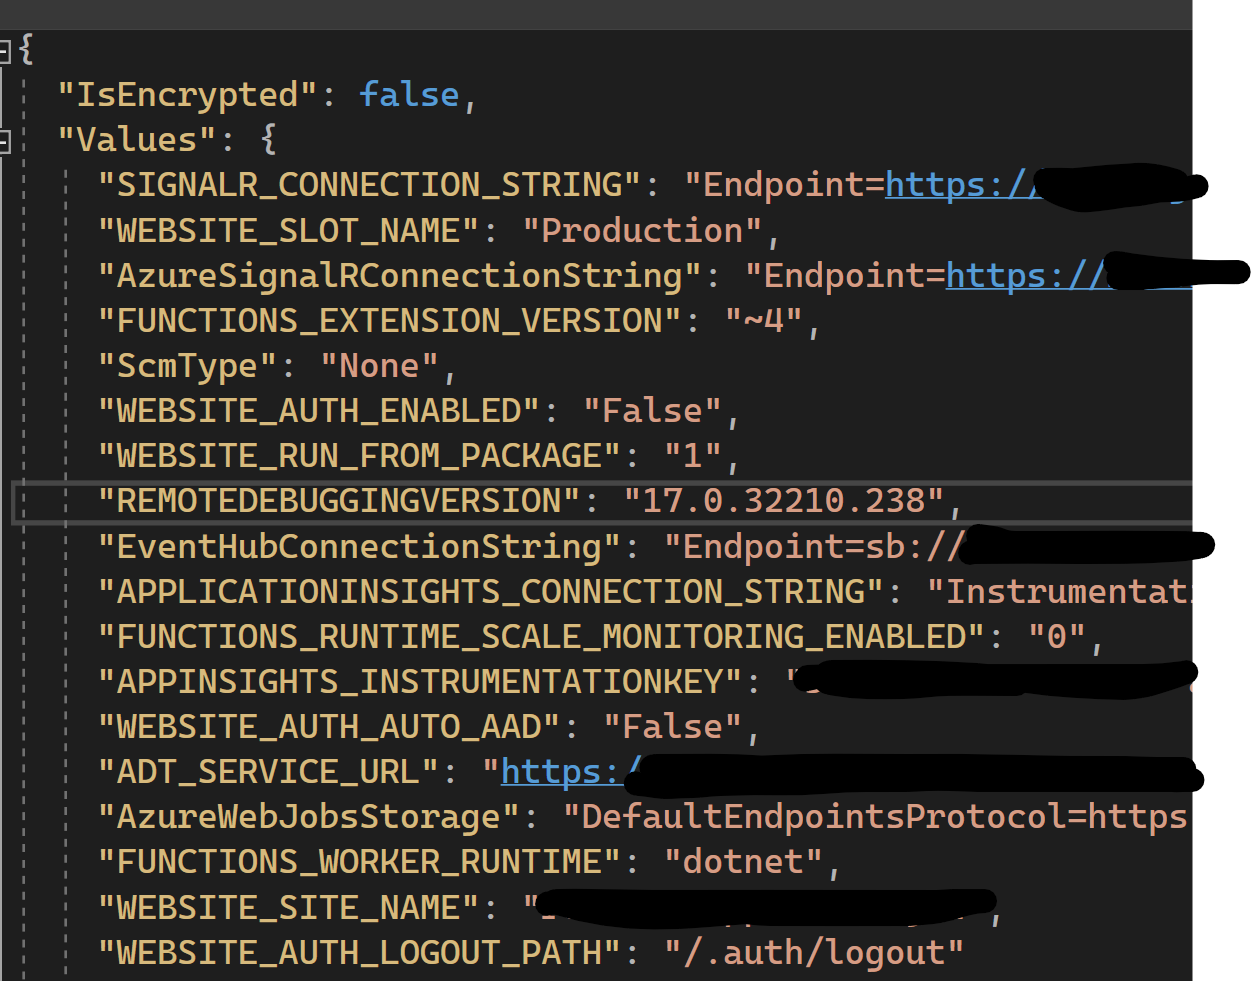Click the "DefaultEndpointsProtocol=https" value
Screen dimensions: 1253x981
pos(875,817)
